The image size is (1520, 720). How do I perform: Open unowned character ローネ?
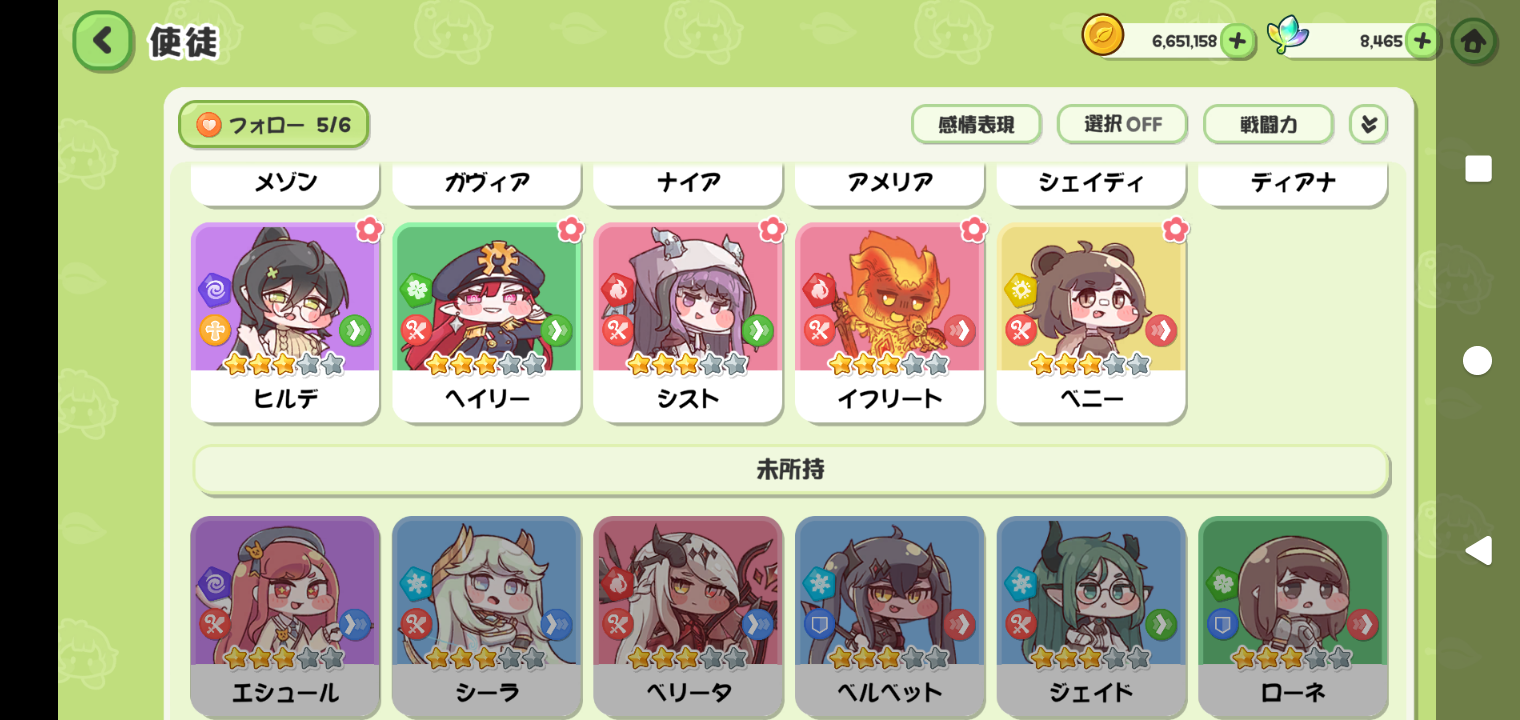click(x=1293, y=616)
